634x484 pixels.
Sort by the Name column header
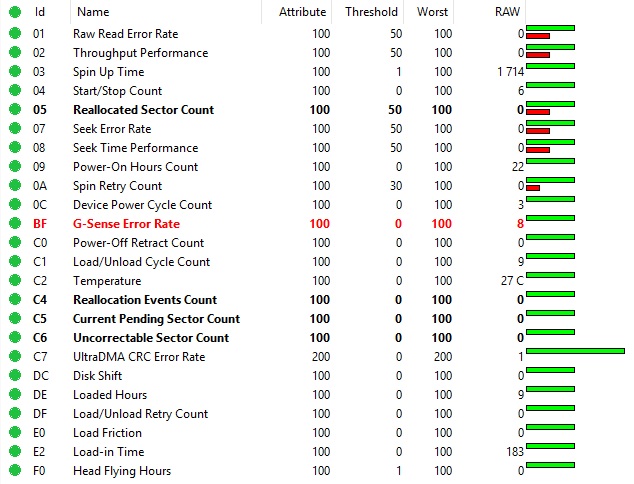click(93, 12)
